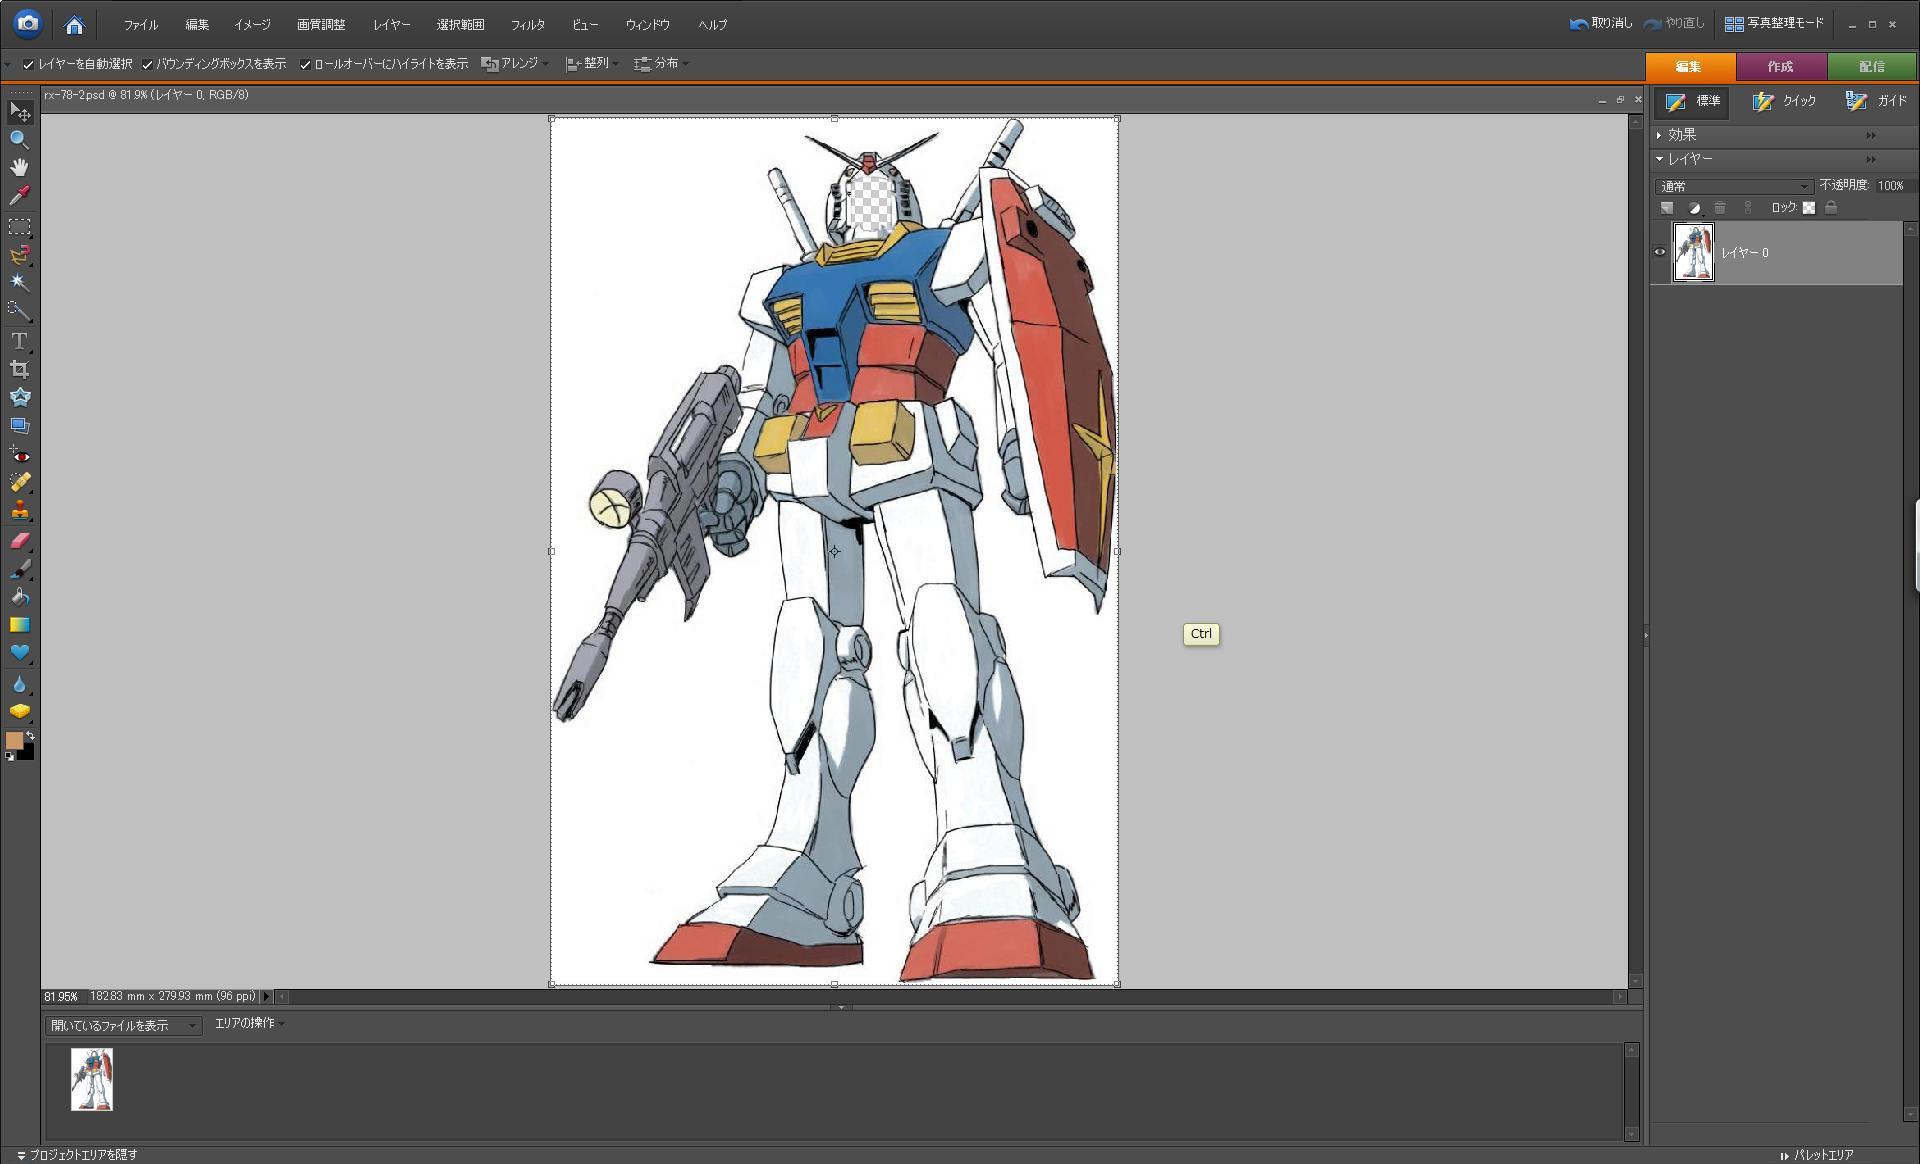Select the Straighten tool

pos(19,425)
